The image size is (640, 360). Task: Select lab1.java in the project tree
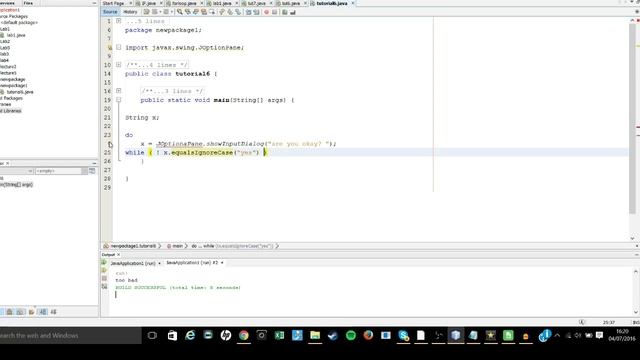tap(16, 35)
